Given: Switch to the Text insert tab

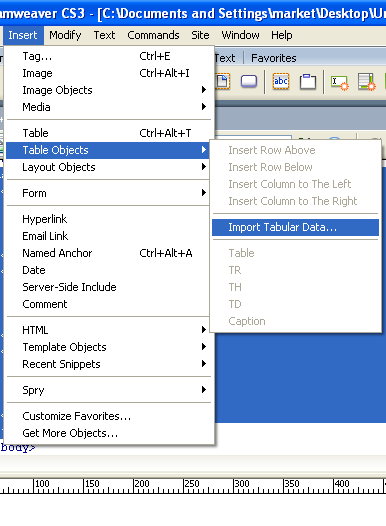Looking at the screenshot, I should [x=225, y=58].
